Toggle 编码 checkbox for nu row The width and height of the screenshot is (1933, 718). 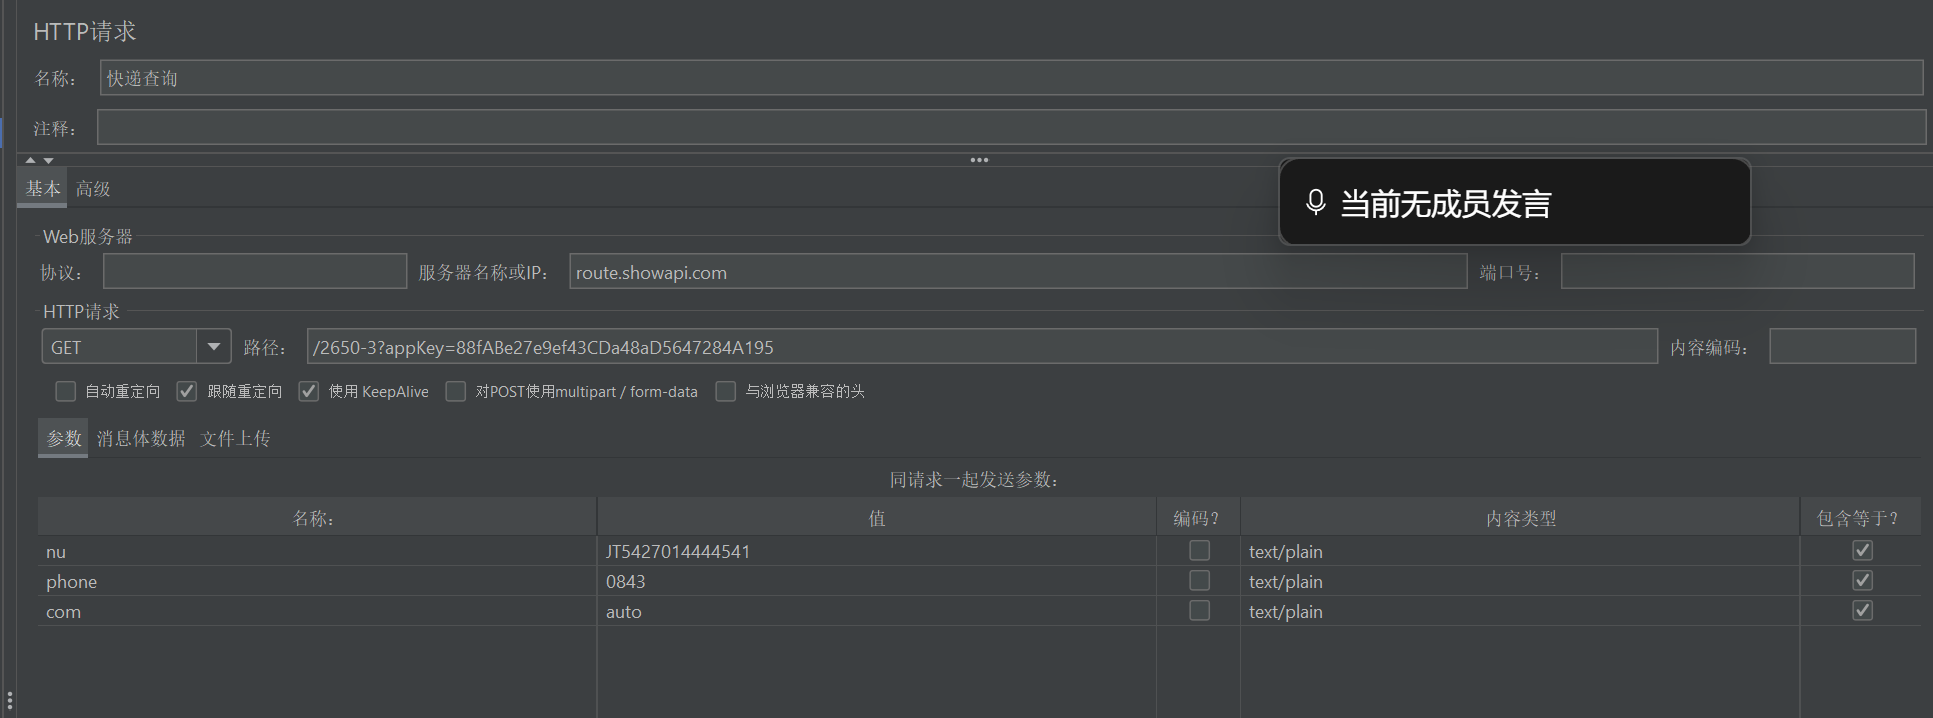pos(1199,551)
